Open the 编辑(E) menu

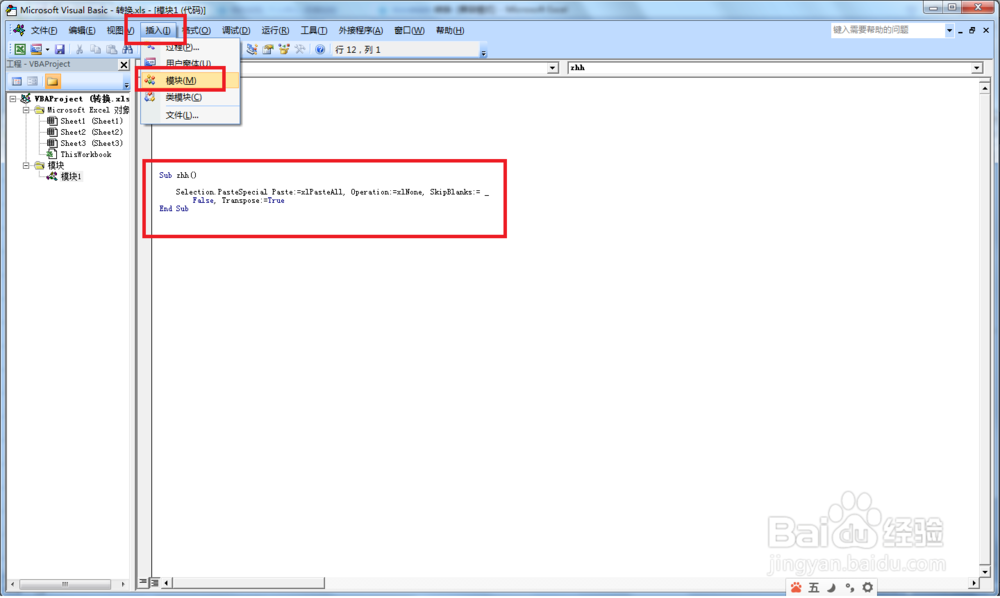(82, 31)
